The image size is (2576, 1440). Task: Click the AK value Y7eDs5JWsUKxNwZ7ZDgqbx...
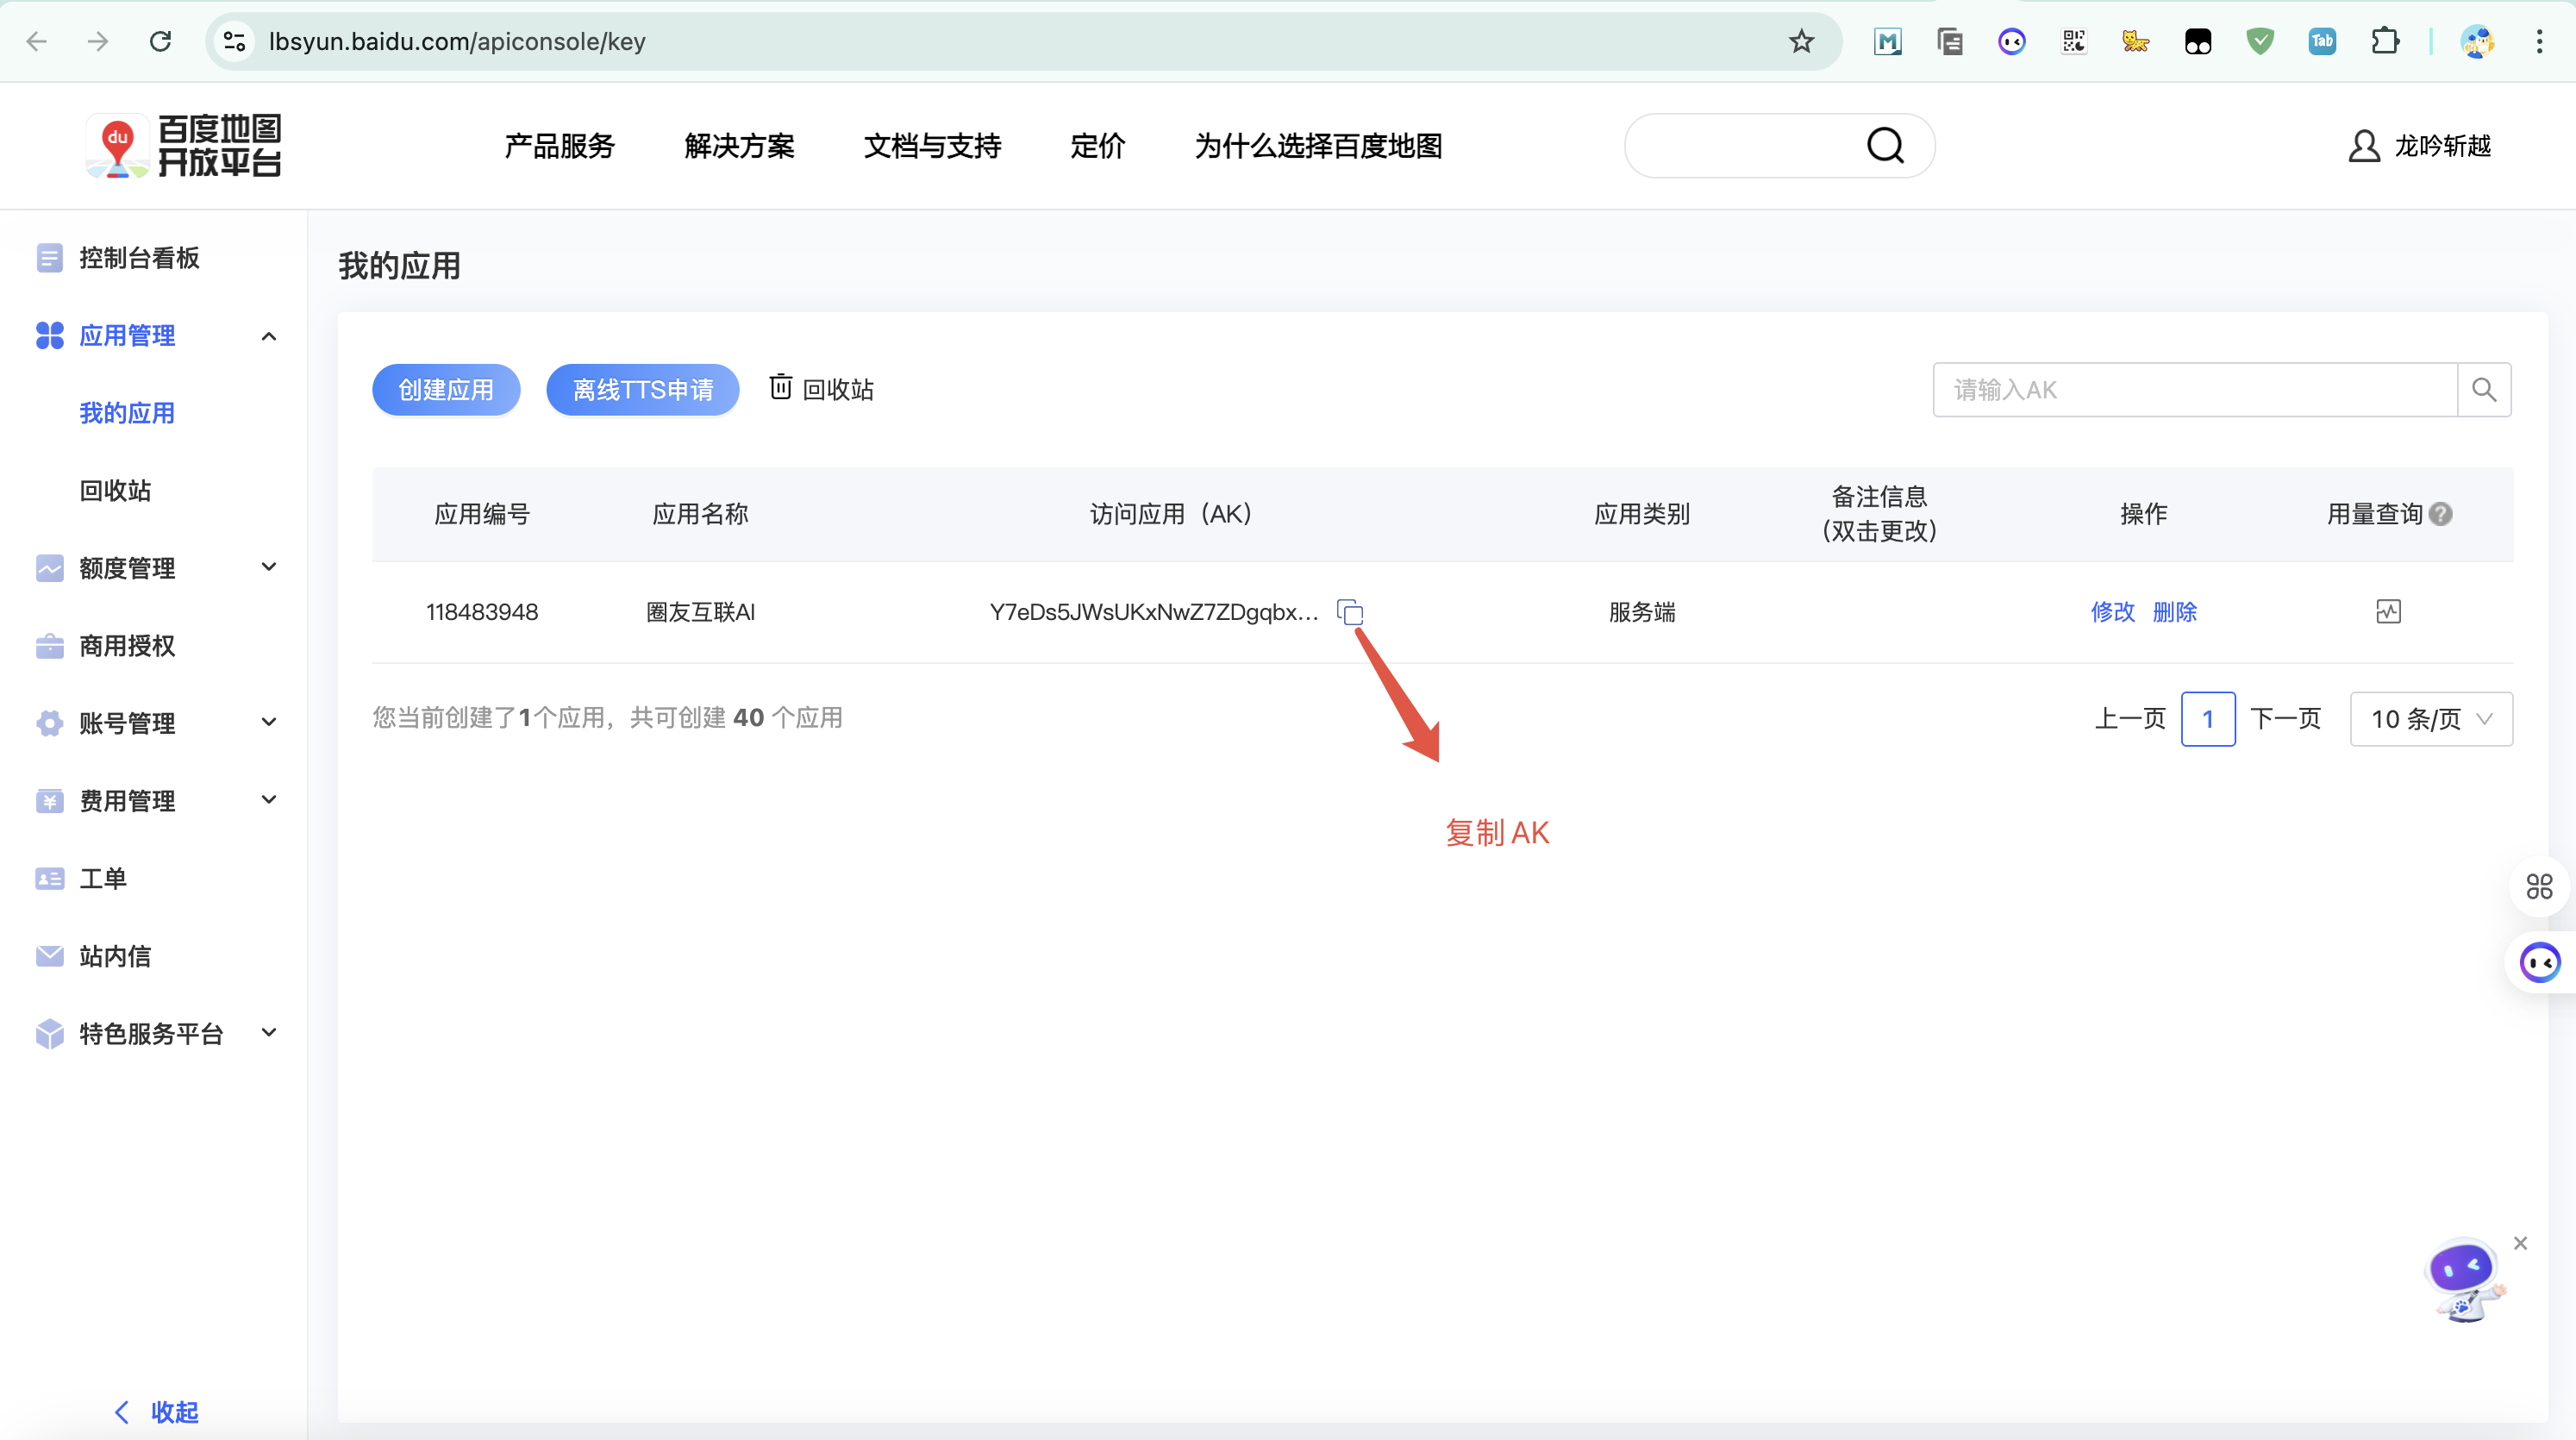coord(1154,612)
